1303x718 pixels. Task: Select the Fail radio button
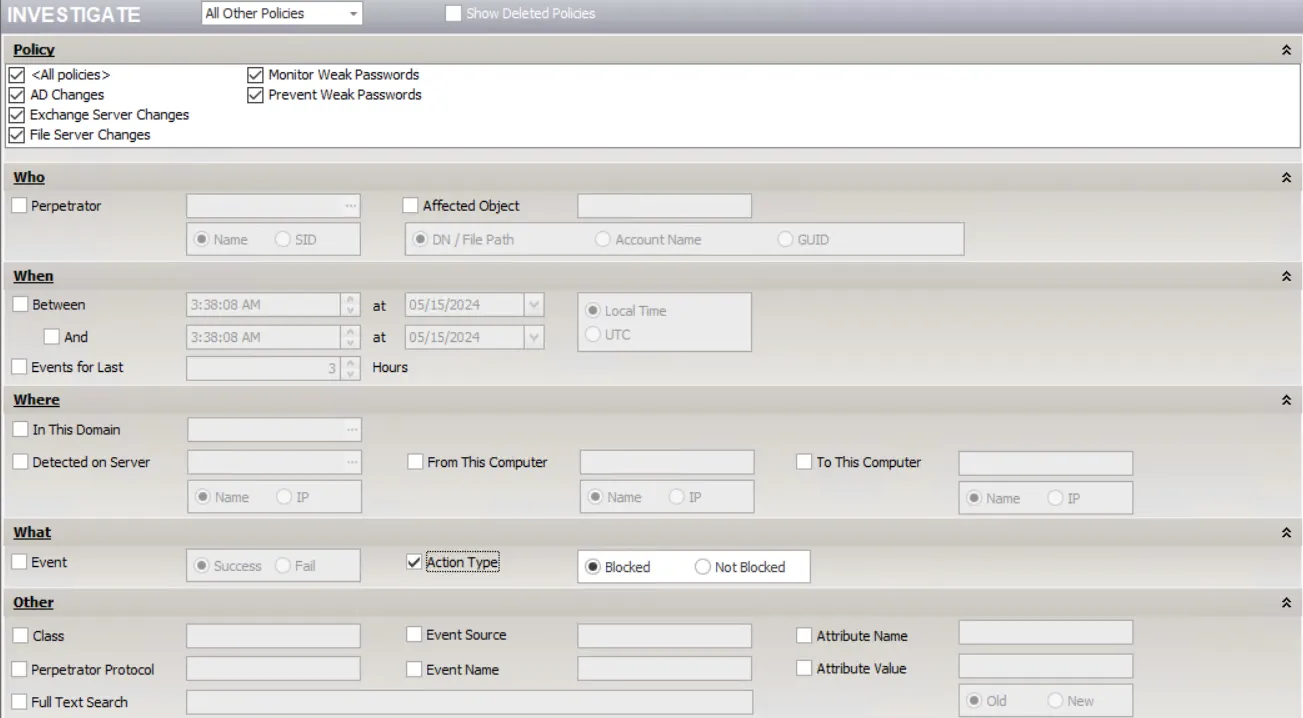282,566
